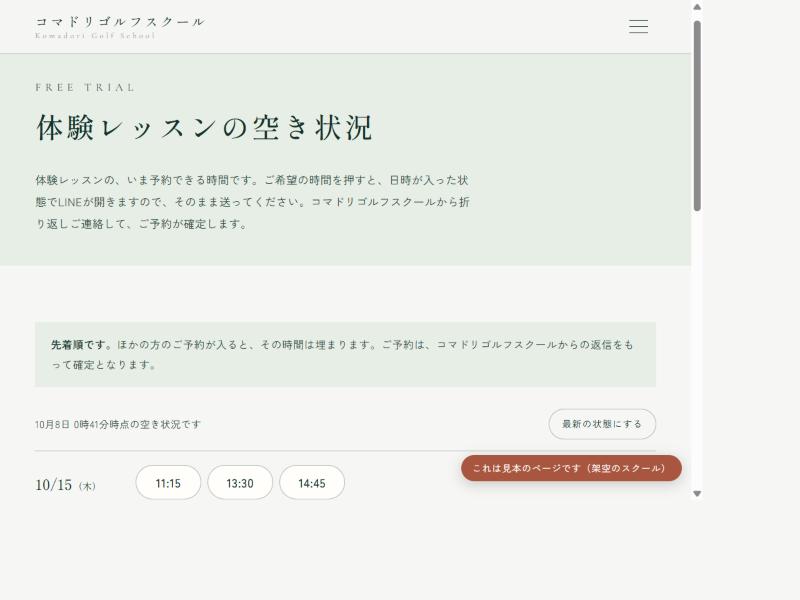Click the コマドリゴルフスクール site logo
The width and height of the screenshot is (800, 600).
pyautogui.click(x=120, y=27)
